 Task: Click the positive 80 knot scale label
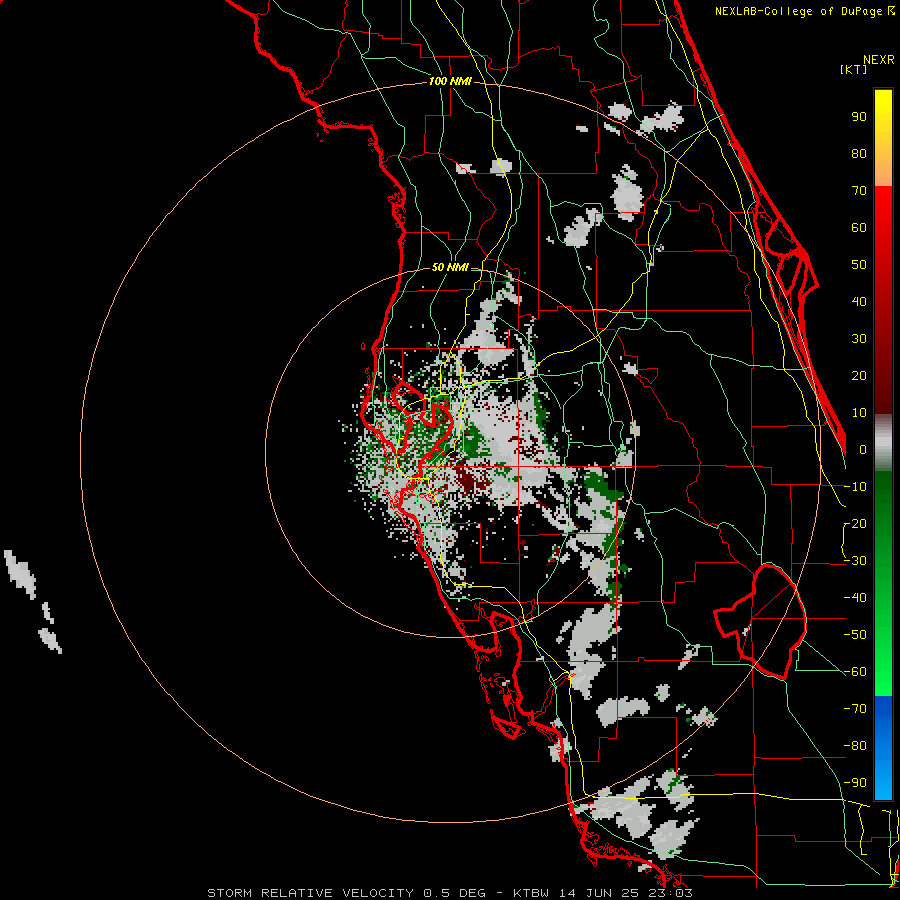tap(859, 154)
